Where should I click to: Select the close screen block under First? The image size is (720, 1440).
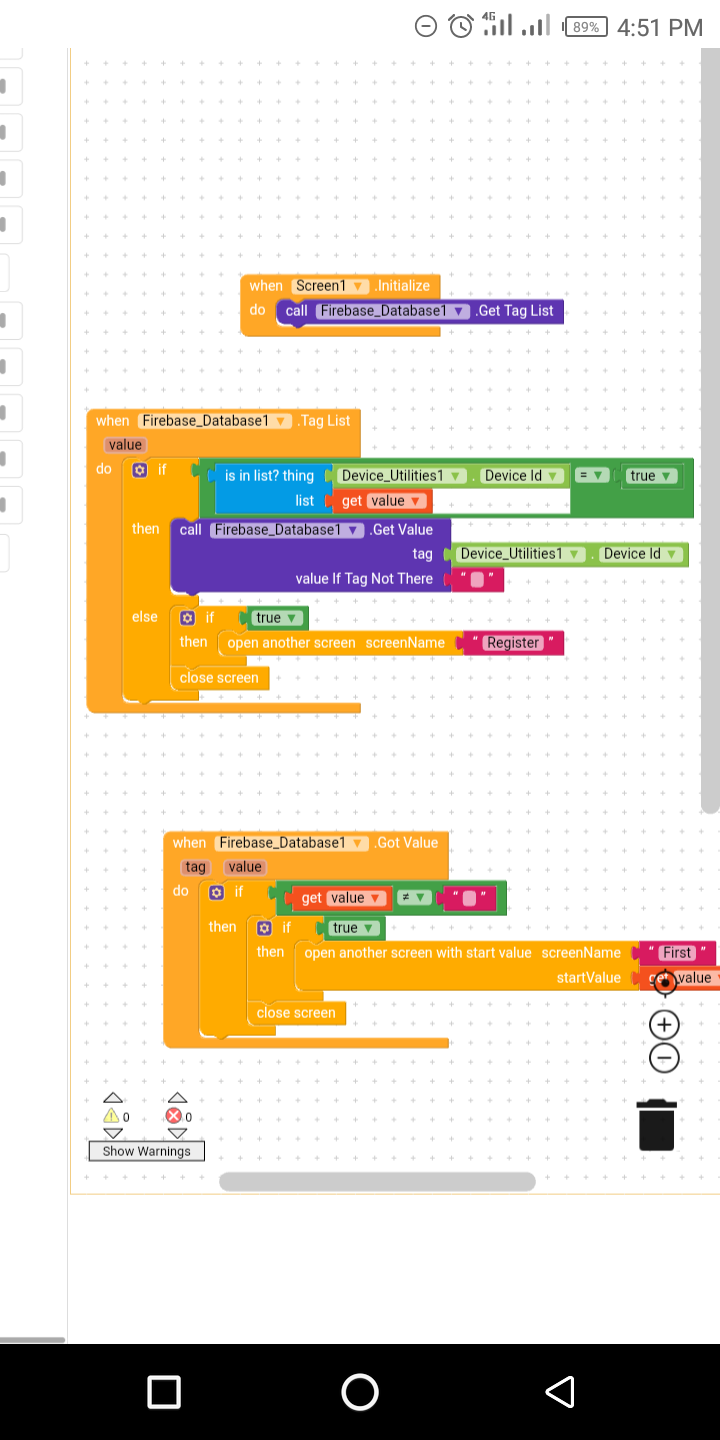[x=296, y=1013]
